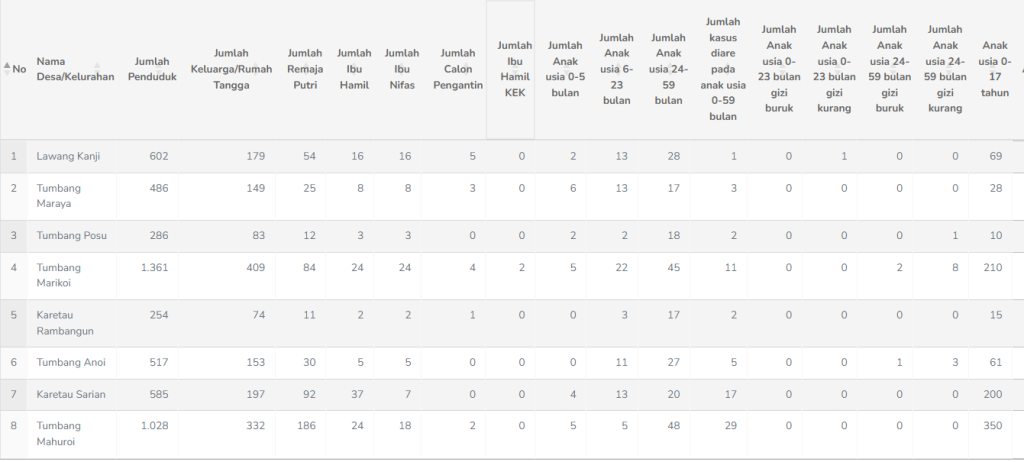Sort by Jumlah Ibu Nifas column header

(x=401, y=69)
